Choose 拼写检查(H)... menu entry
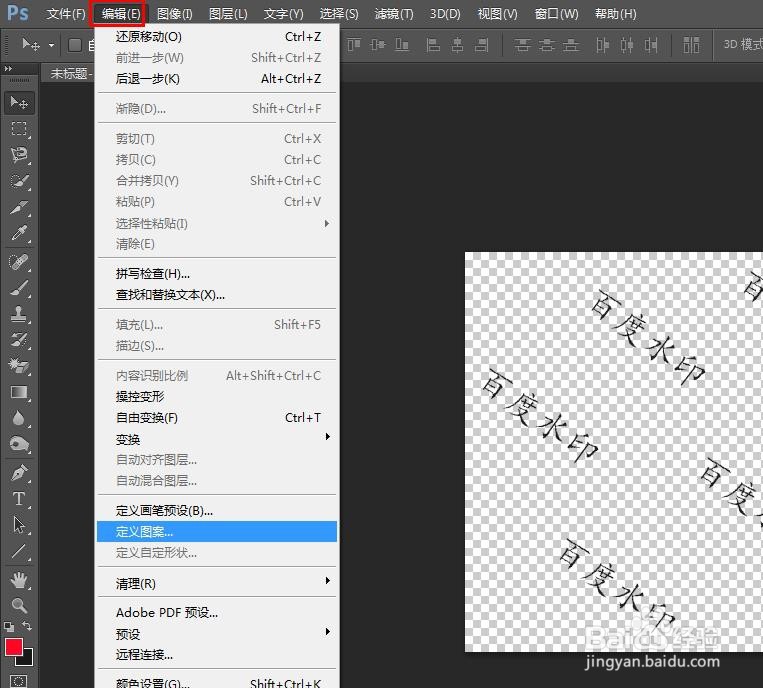Viewport: 763px width, 688px height. 217,274
